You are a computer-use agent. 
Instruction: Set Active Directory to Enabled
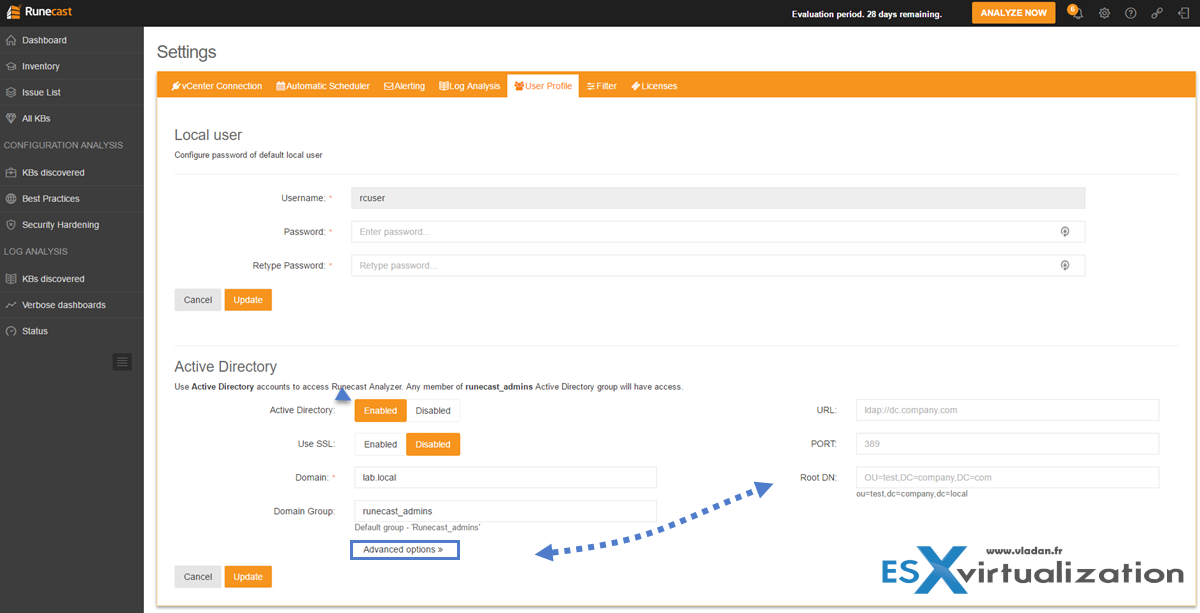click(380, 410)
